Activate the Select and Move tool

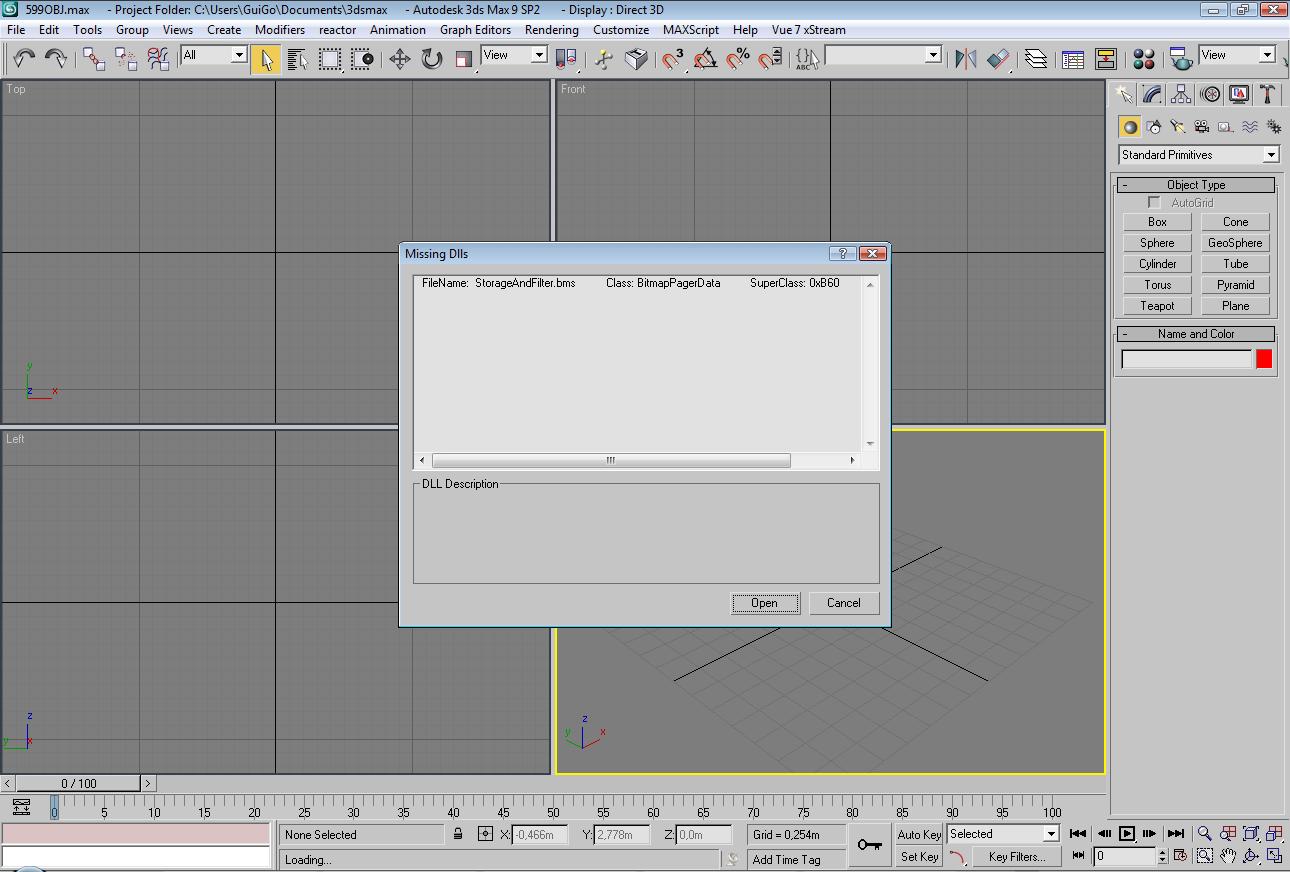click(400, 59)
